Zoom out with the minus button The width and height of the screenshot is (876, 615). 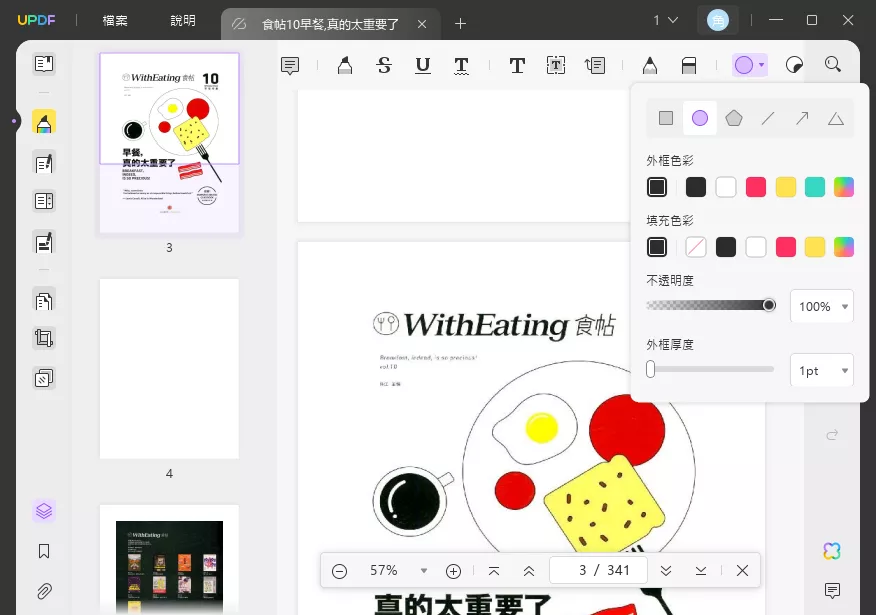coord(339,571)
